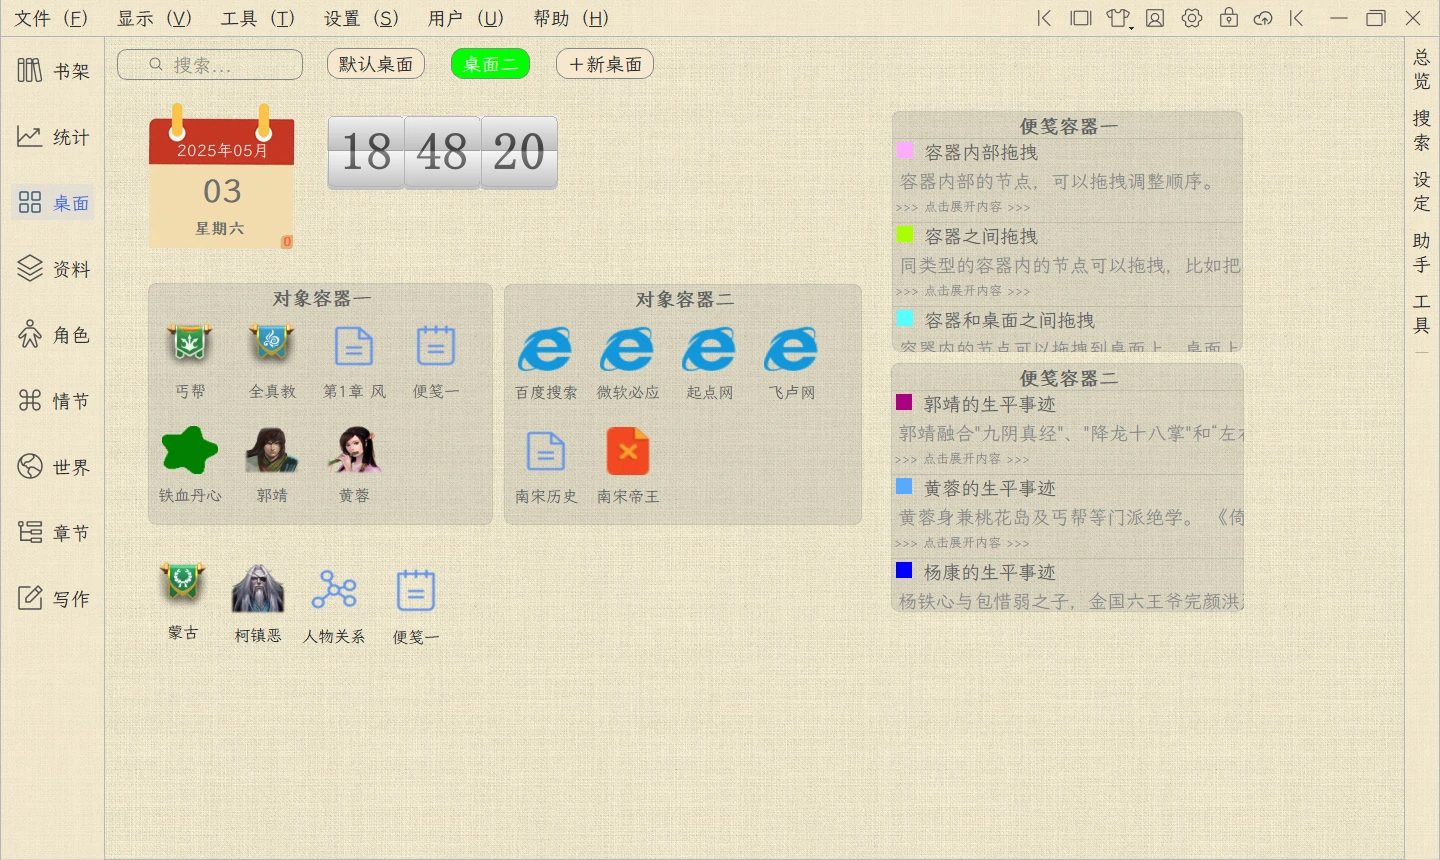The width and height of the screenshot is (1440, 860).
Task: Open the settings gear in title bar
Action: [1192, 18]
